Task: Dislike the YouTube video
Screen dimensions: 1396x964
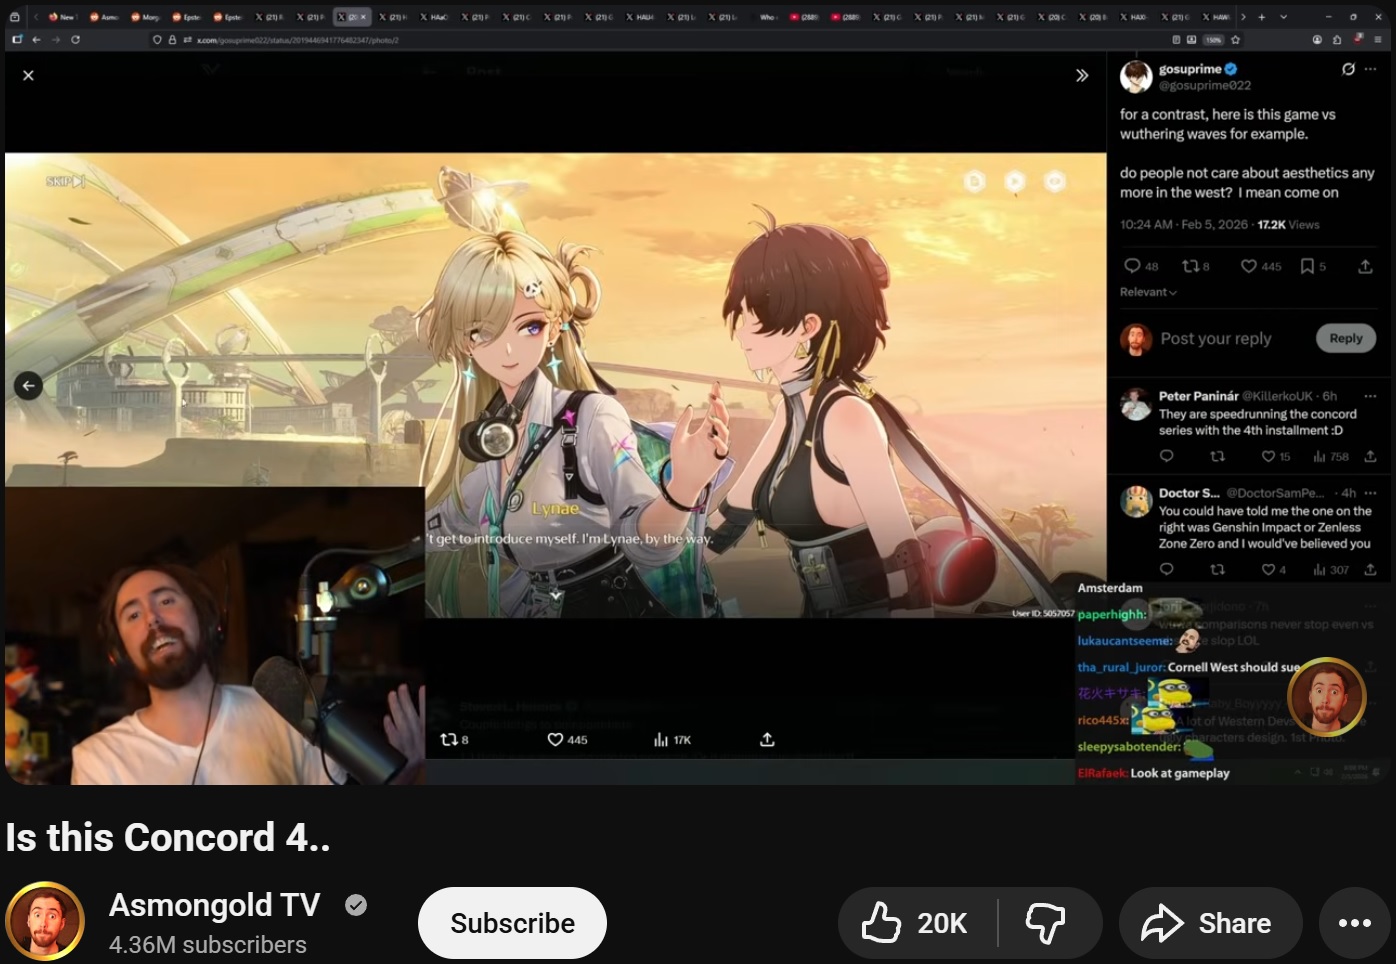Action: coord(1047,923)
